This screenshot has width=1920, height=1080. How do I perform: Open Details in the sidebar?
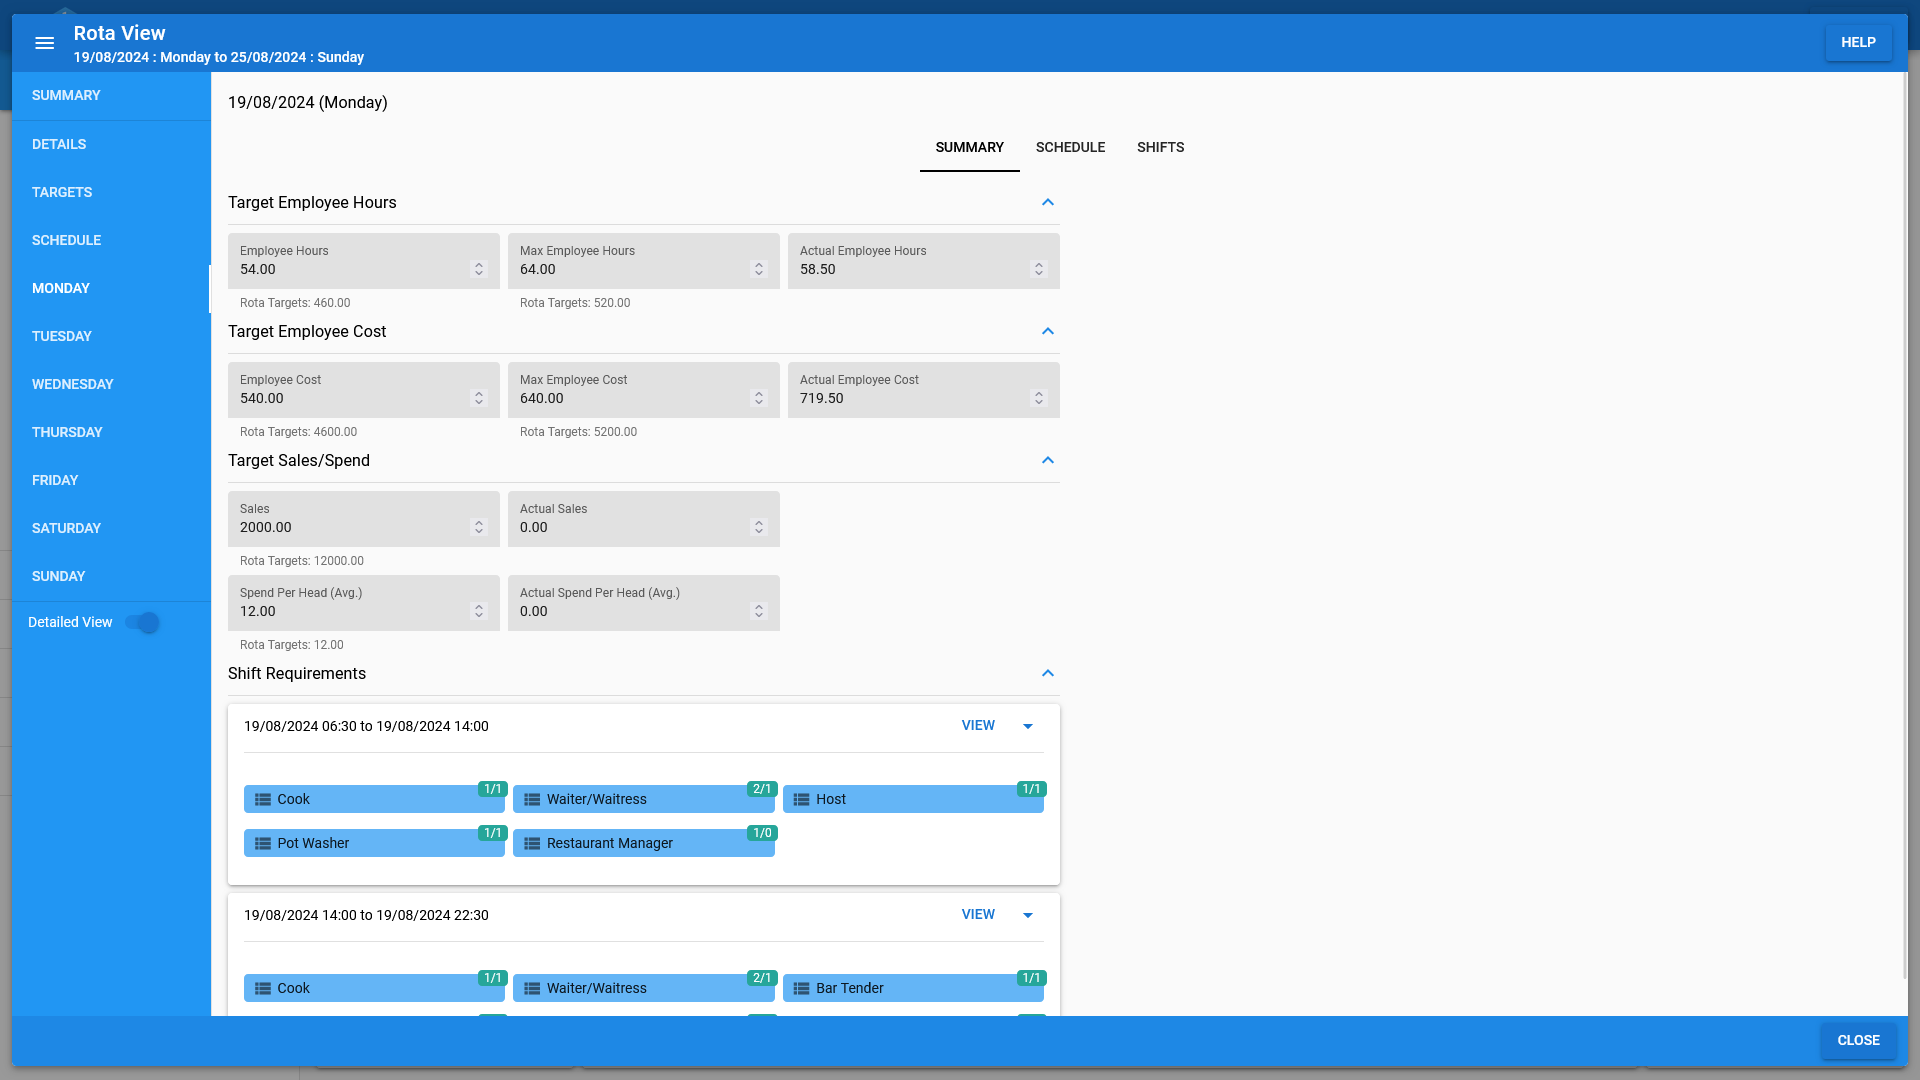[111, 144]
